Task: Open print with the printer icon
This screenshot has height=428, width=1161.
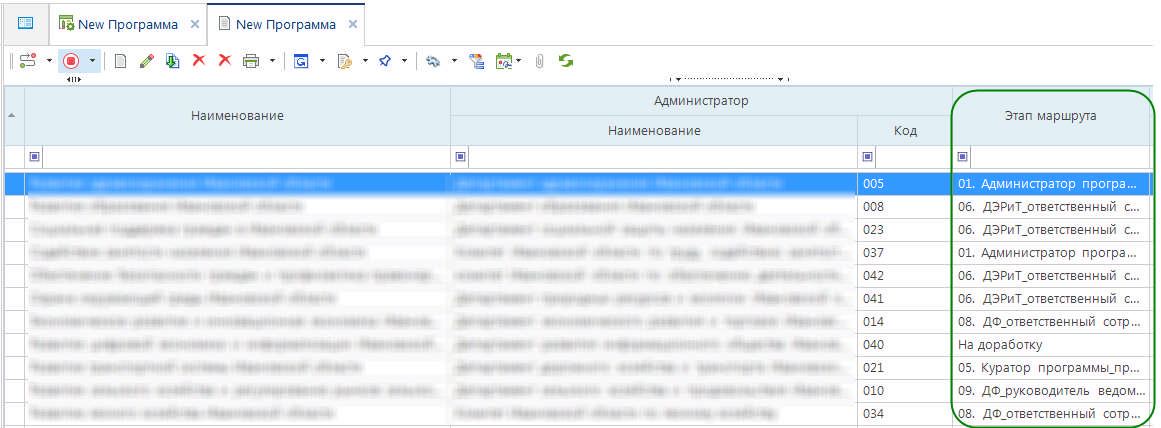Action: click(x=250, y=61)
